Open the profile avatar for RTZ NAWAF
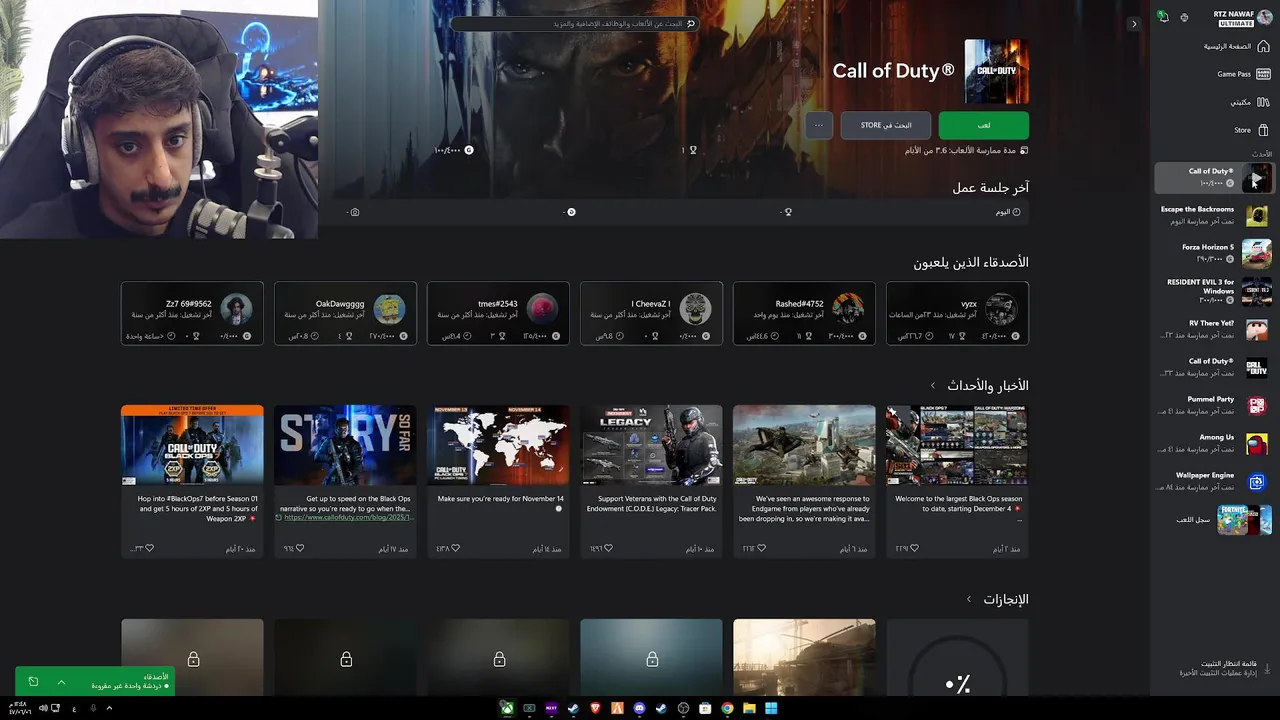1280x720 pixels. 1263,17
